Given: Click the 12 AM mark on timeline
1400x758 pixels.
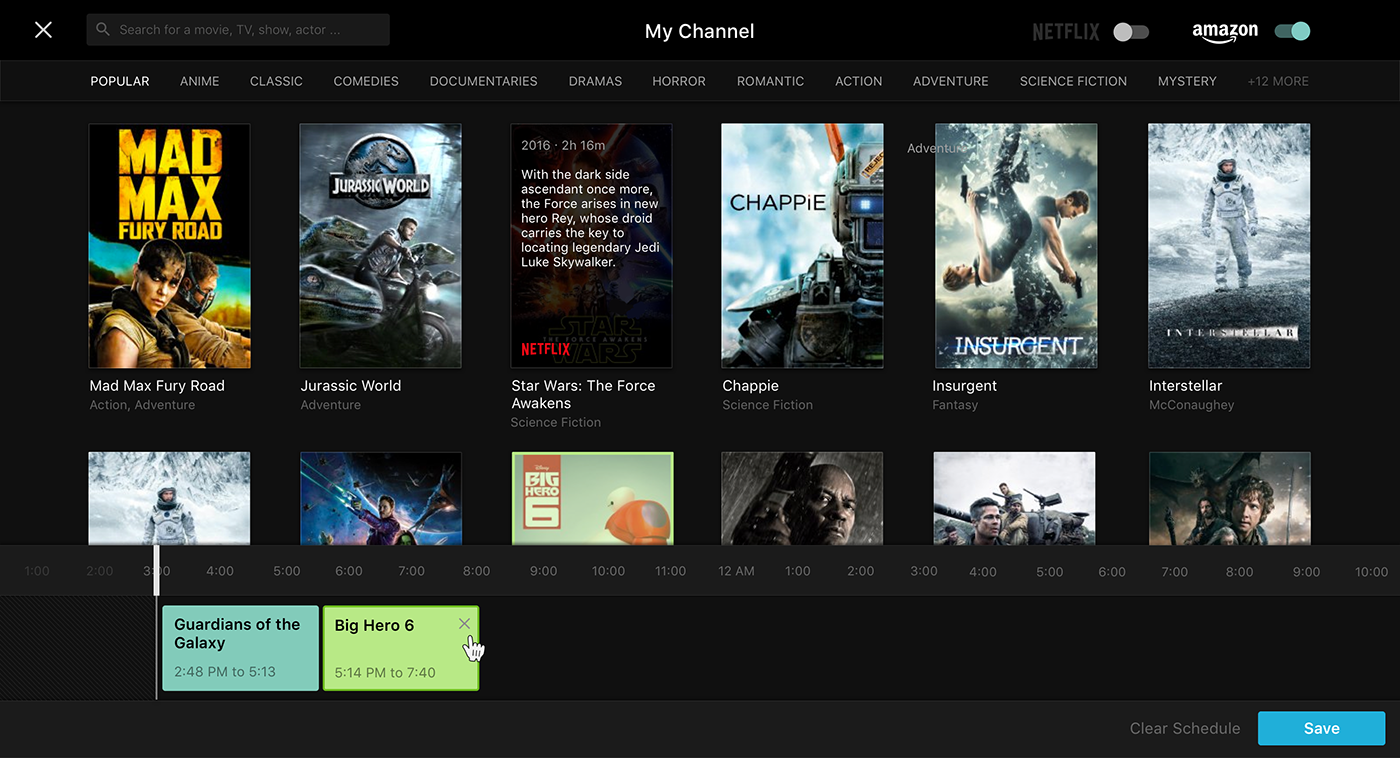Looking at the screenshot, I should pos(736,571).
